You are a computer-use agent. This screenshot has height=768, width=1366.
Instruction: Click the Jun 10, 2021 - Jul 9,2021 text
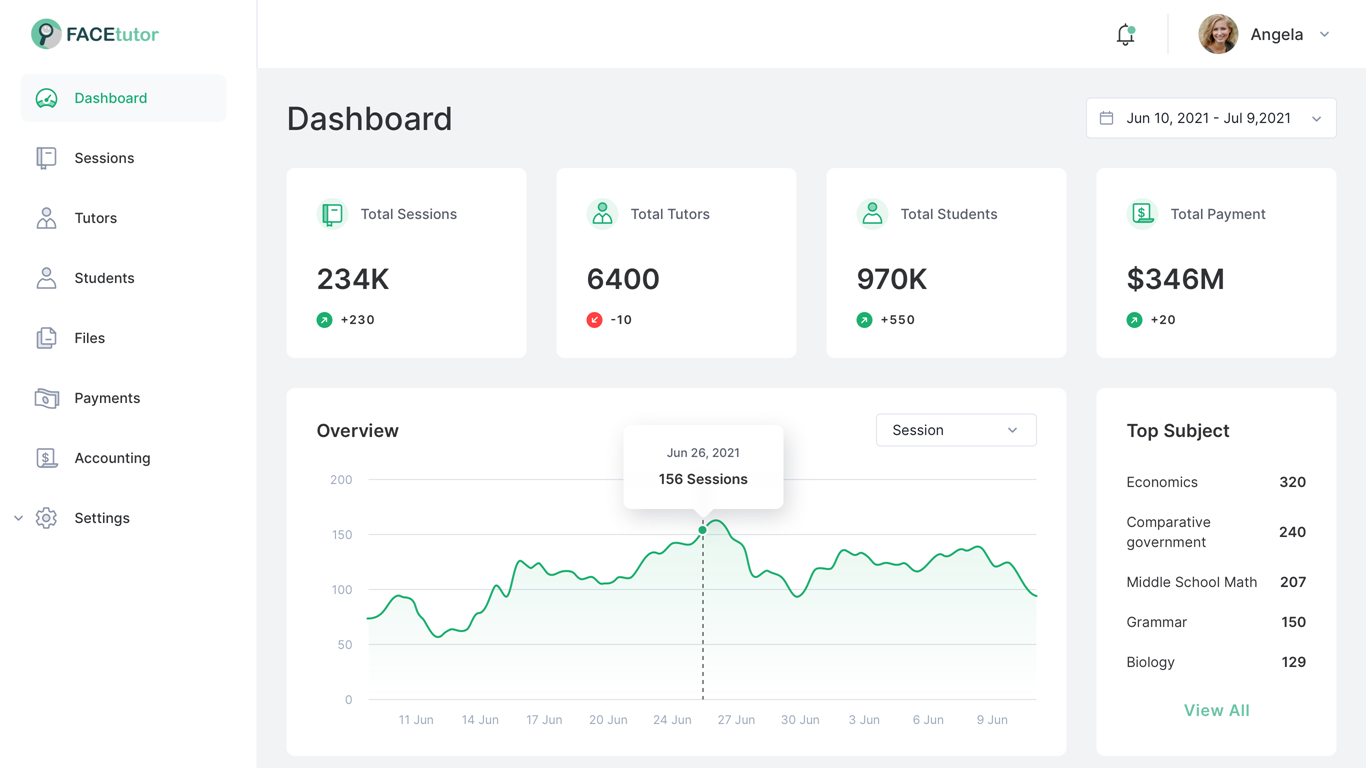(1208, 118)
